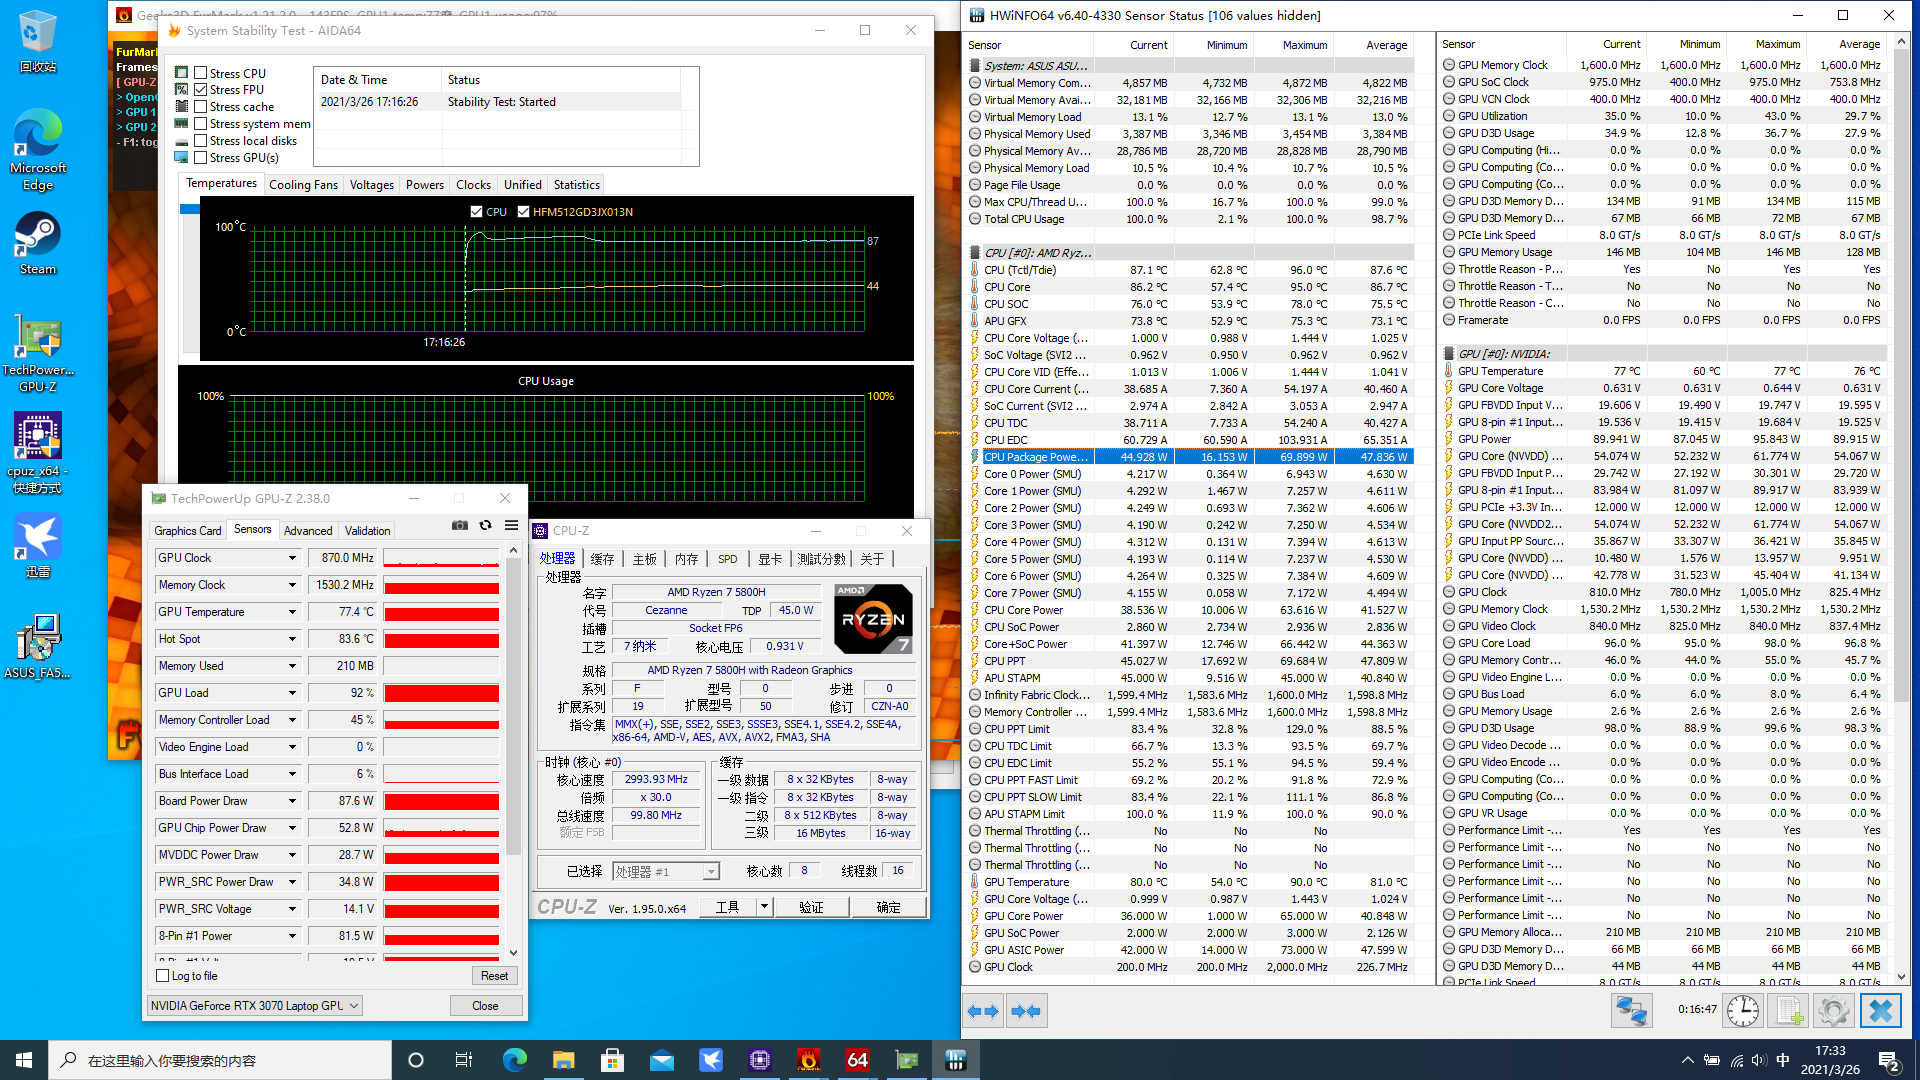Image resolution: width=1920 pixels, height=1080 pixels.
Task: Open the Graphics Card tab in GPU-Z
Action: 187,531
